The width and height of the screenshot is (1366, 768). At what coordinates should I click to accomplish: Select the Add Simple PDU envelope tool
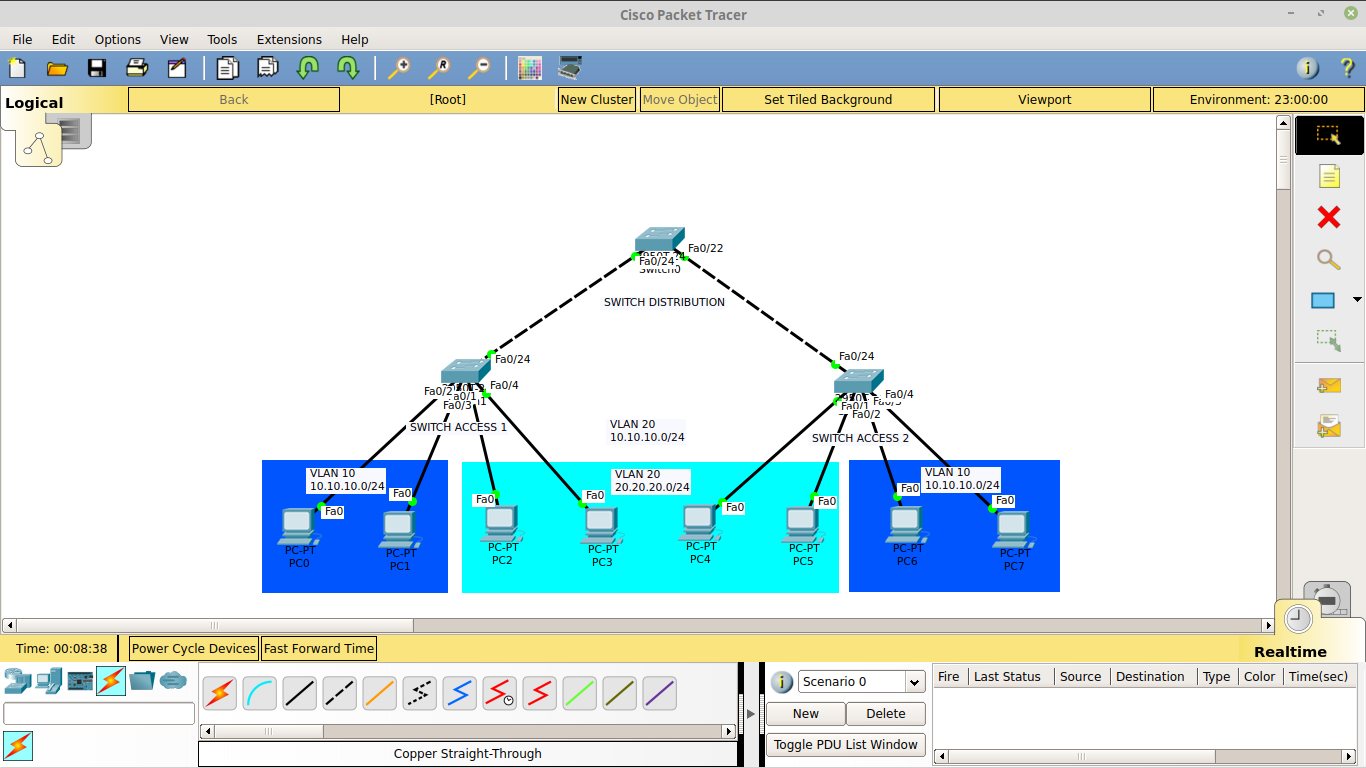[1329, 385]
